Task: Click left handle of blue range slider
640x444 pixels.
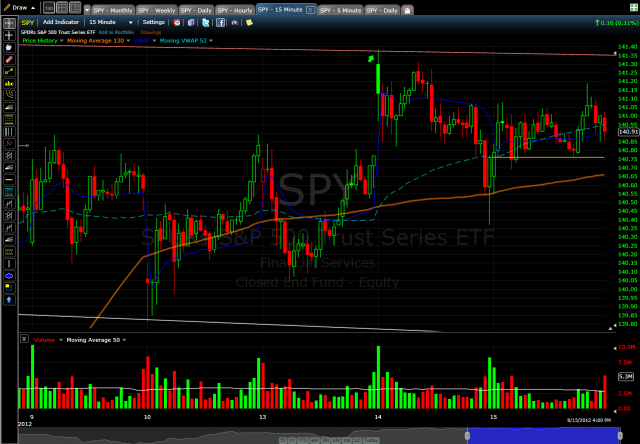Action: [x=467, y=435]
